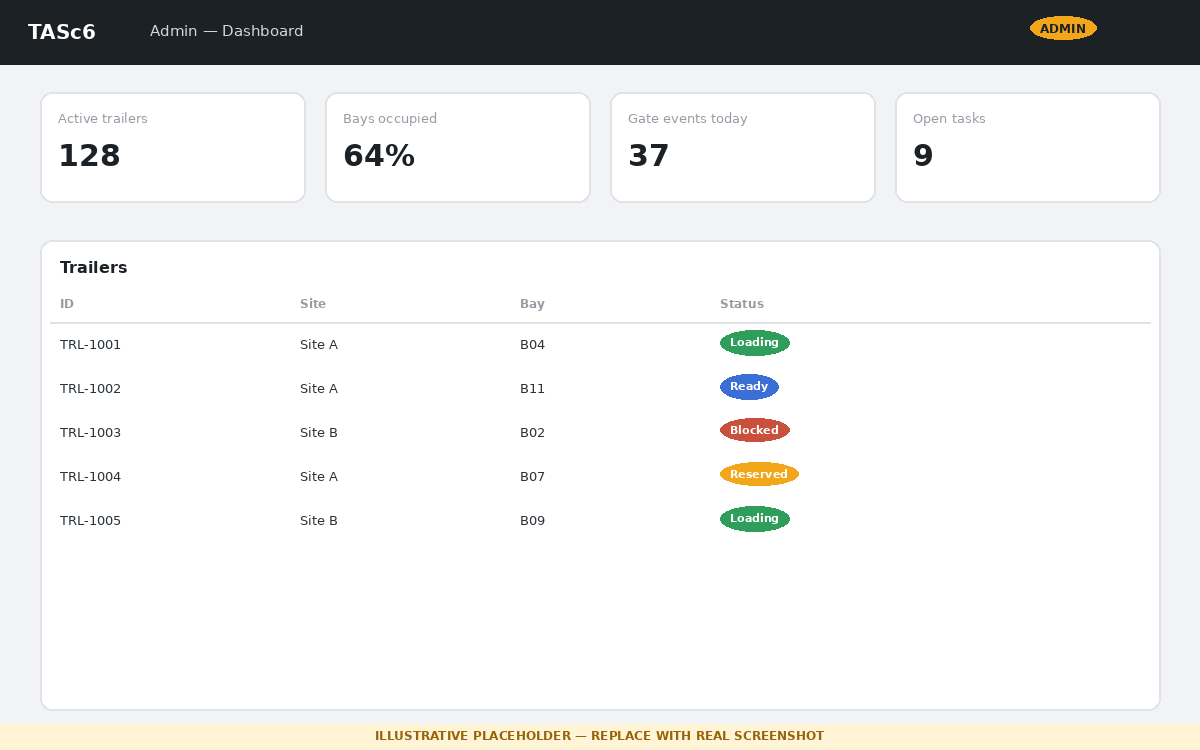Viewport: 1200px width, 750px height.
Task: Click the TASc6 logo in the header
Action: (62, 32)
